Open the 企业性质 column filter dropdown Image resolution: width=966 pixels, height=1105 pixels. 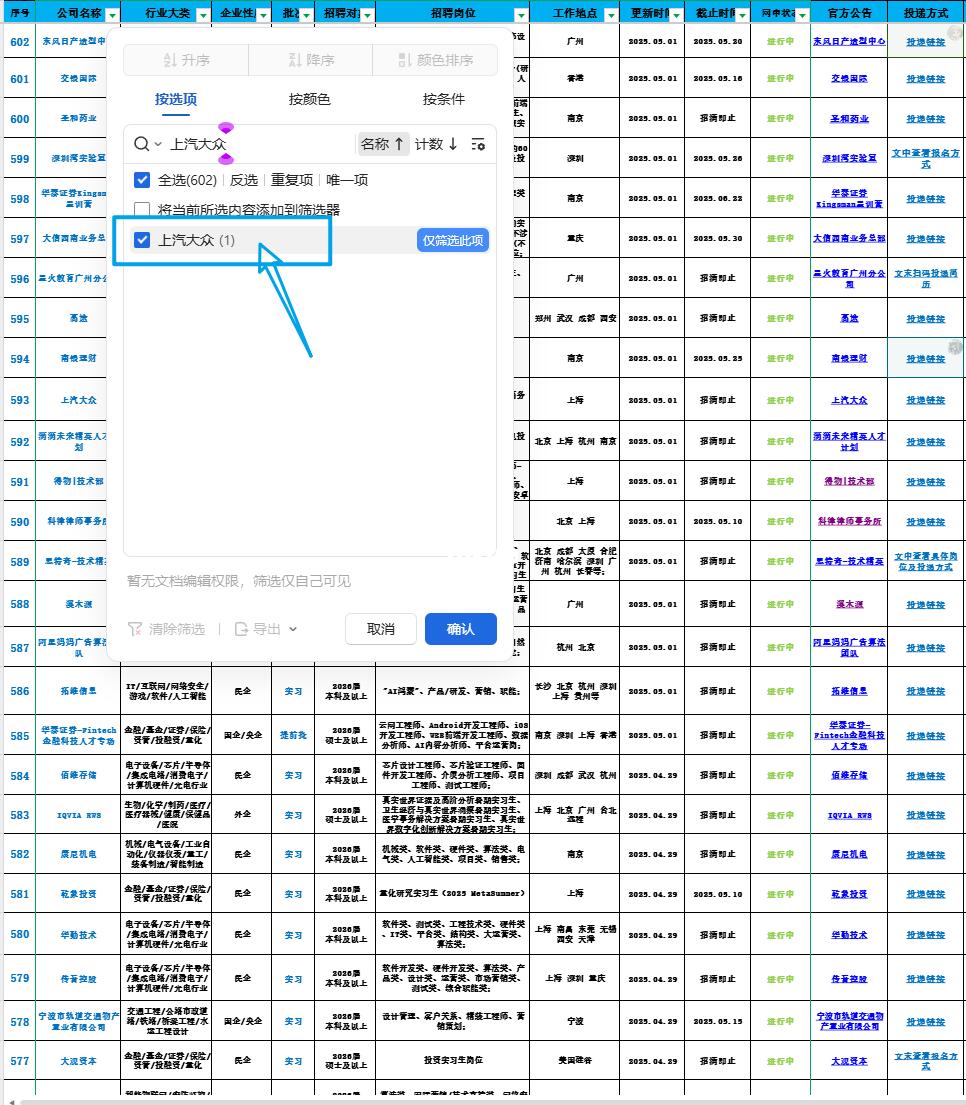point(264,15)
